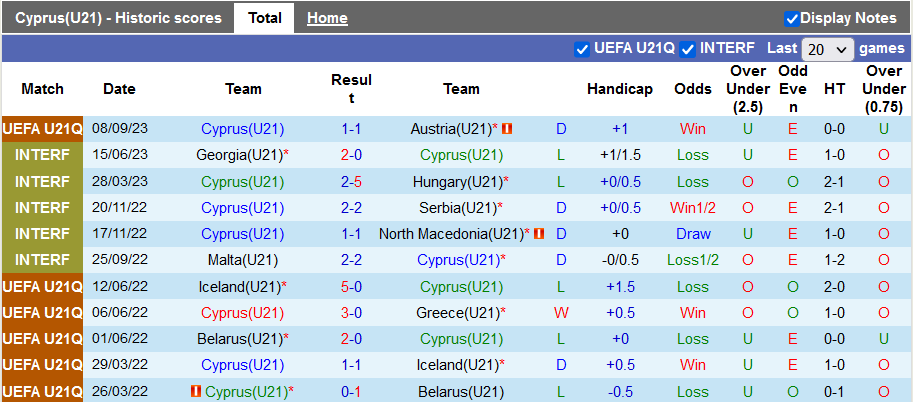
Task: Uncheck the INTERF filter checkbox
Action: tap(688, 49)
